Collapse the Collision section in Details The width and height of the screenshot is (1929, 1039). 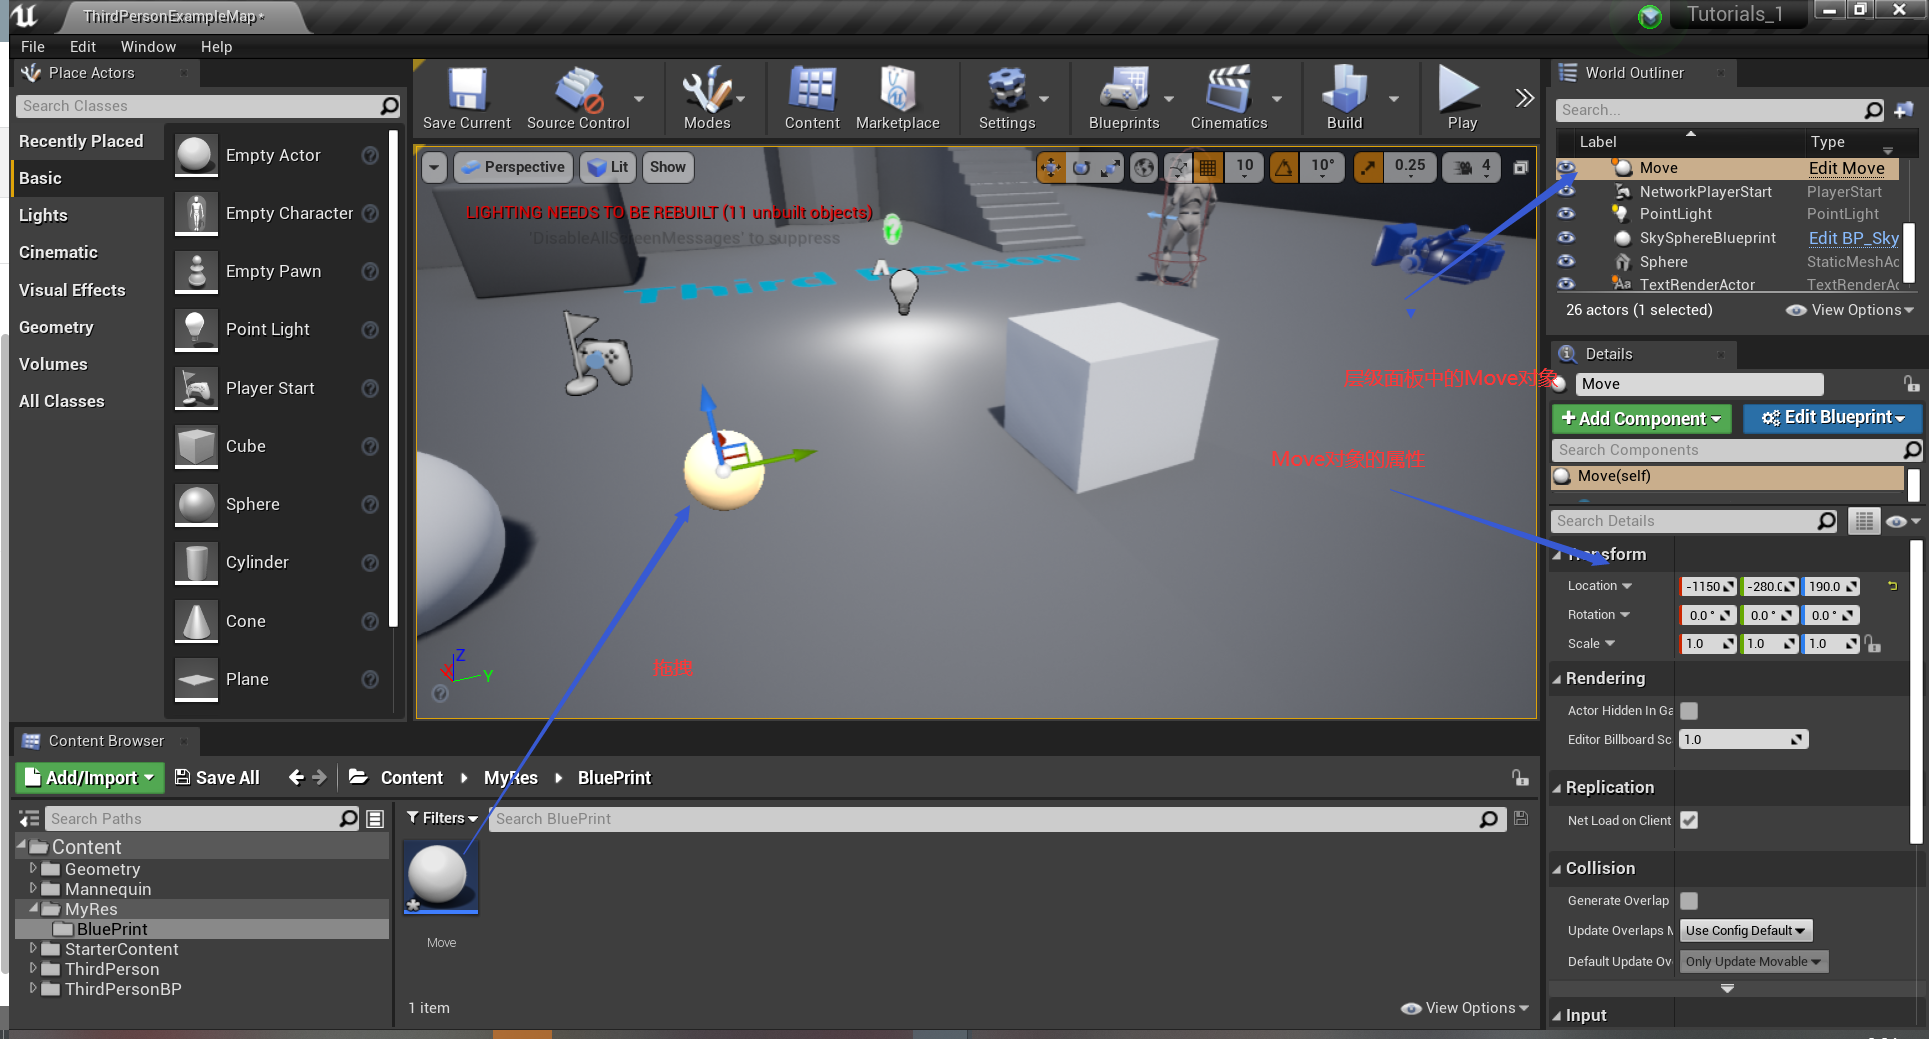click(1557, 869)
